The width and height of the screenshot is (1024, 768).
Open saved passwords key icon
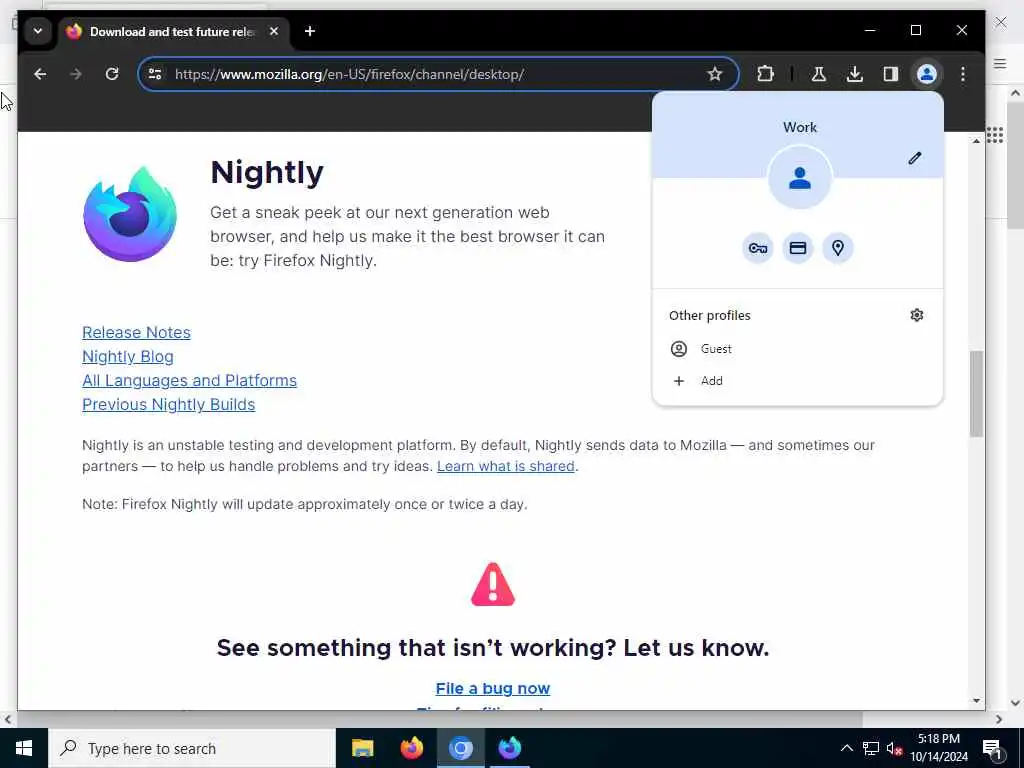click(x=758, y=248)
